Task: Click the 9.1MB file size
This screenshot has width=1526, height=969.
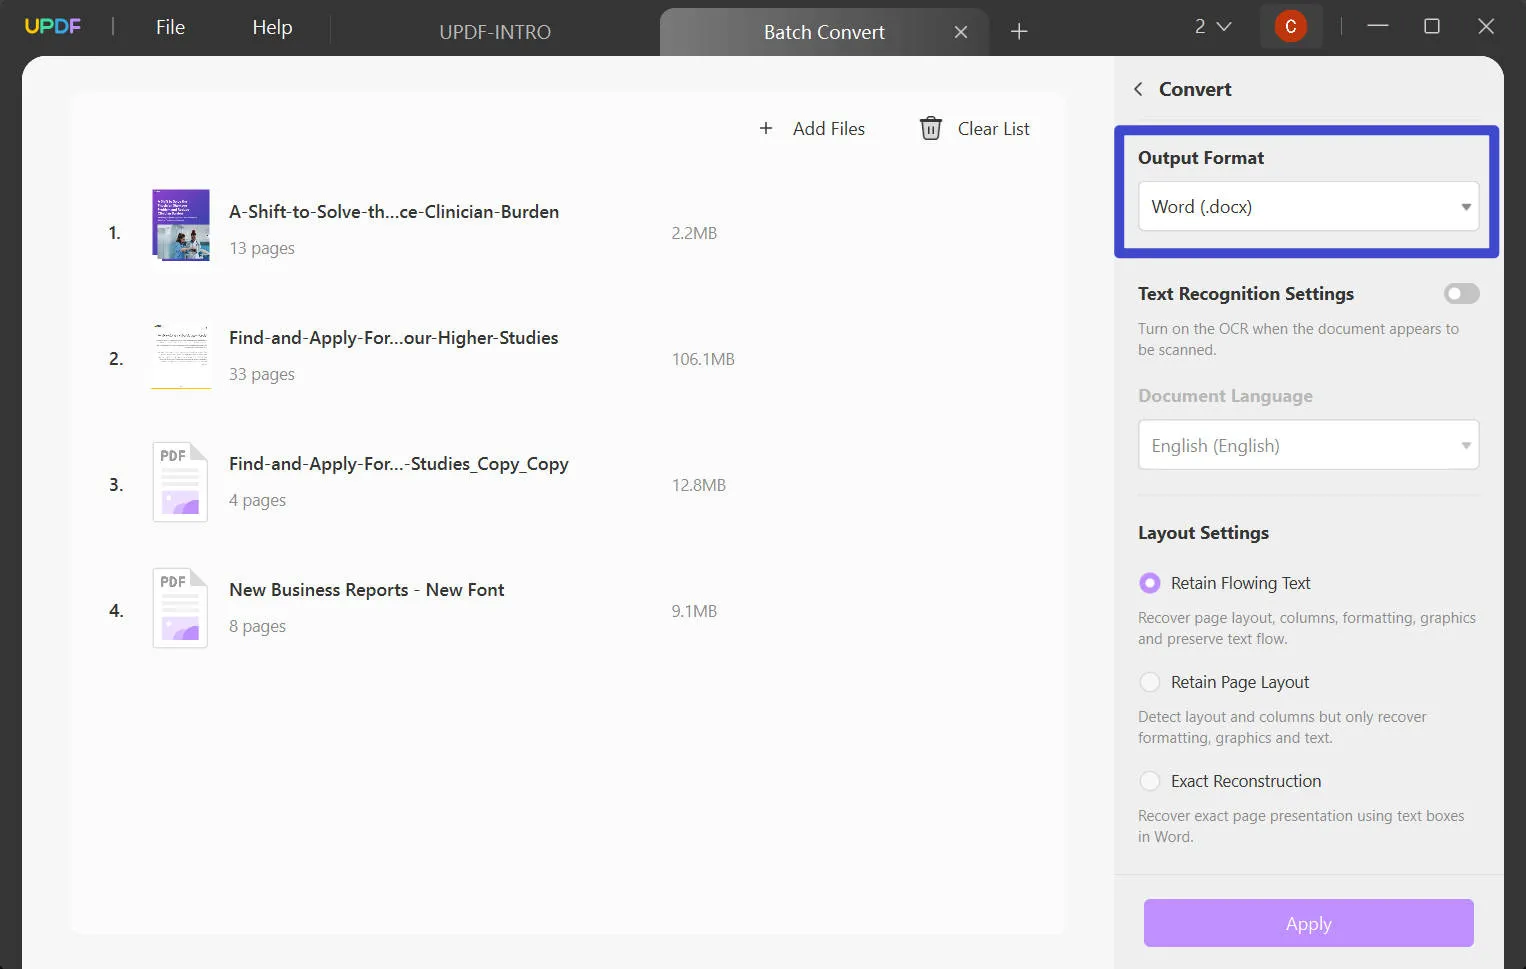Action: [694, 611]
